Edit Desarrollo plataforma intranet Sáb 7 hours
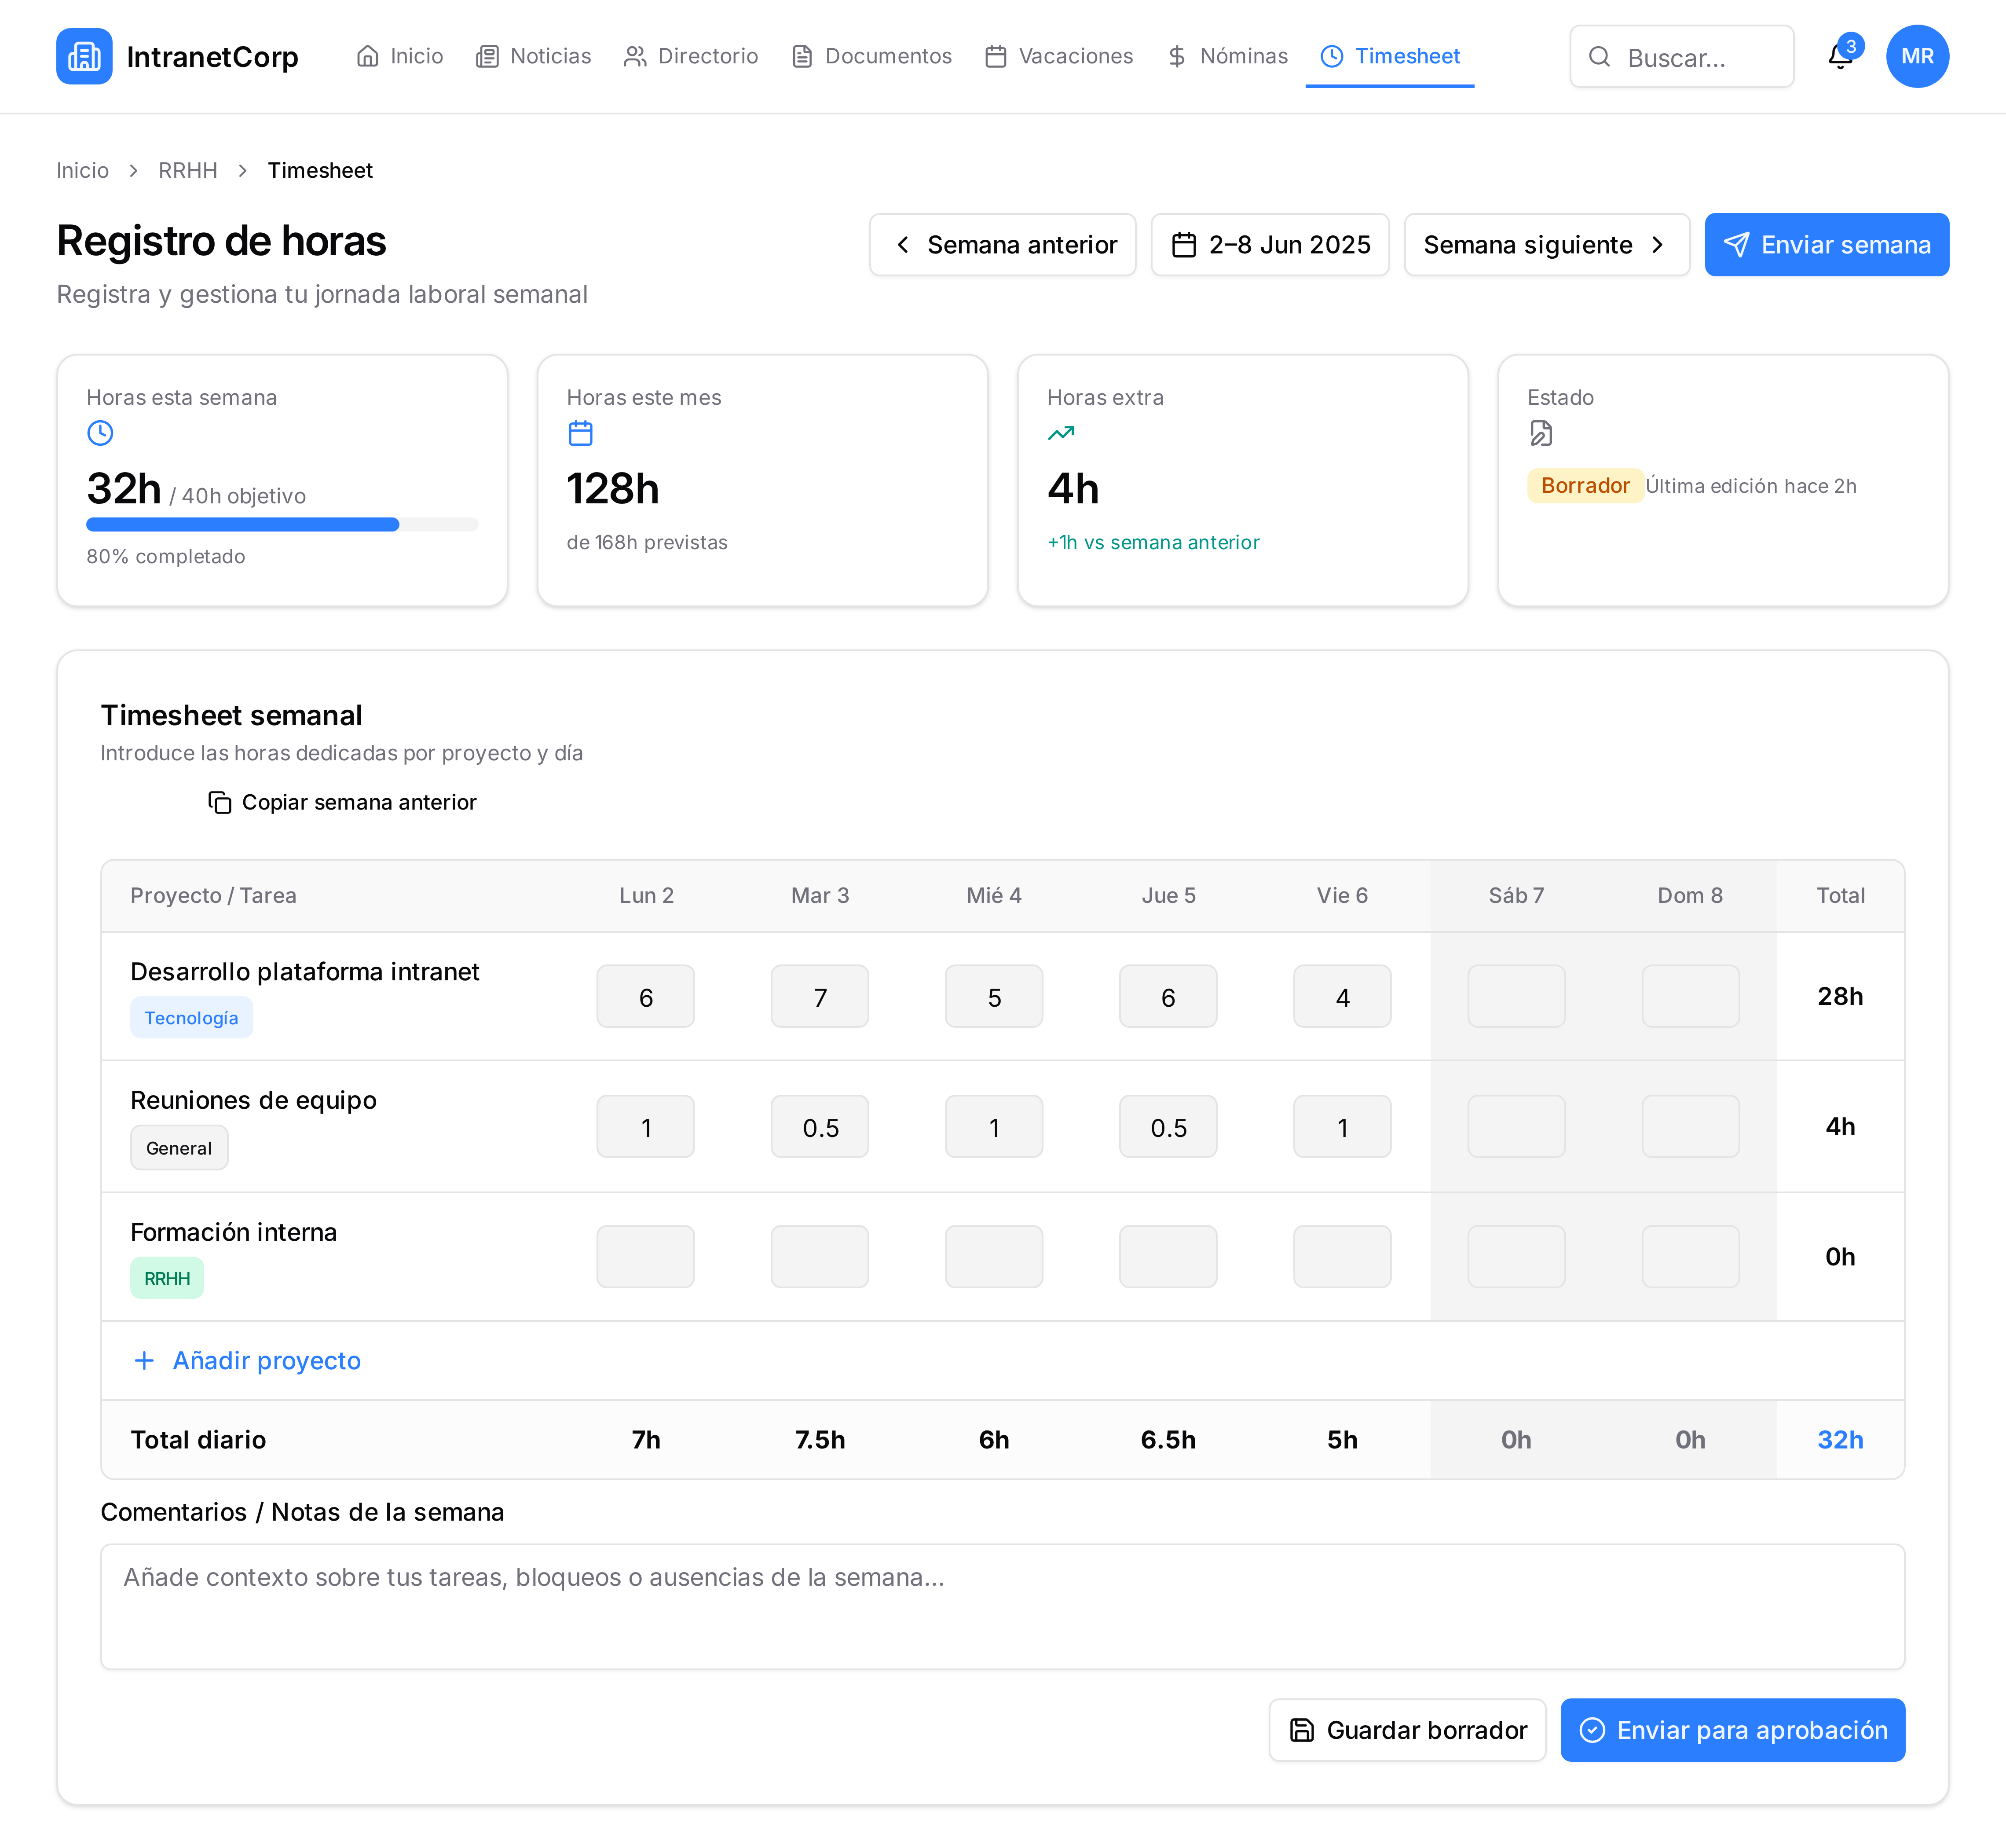2006x1848 pixels. [1516, 996]
